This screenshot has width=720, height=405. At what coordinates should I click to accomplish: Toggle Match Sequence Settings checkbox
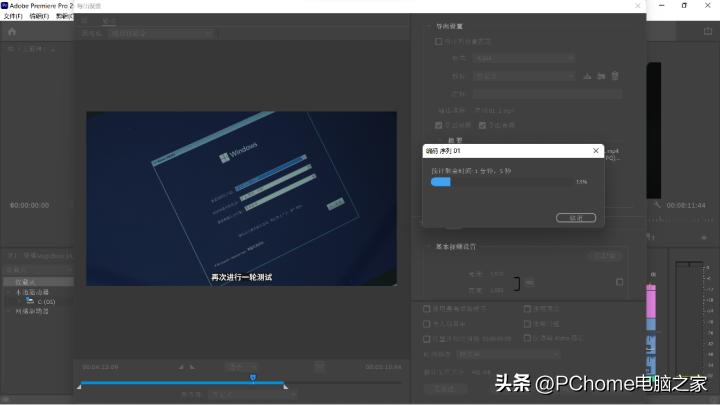(x=439, y=41)
